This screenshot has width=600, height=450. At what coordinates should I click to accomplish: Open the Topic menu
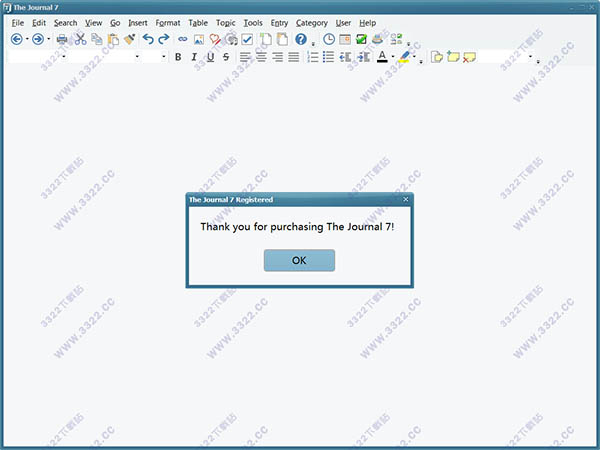[x=225, y=23]
